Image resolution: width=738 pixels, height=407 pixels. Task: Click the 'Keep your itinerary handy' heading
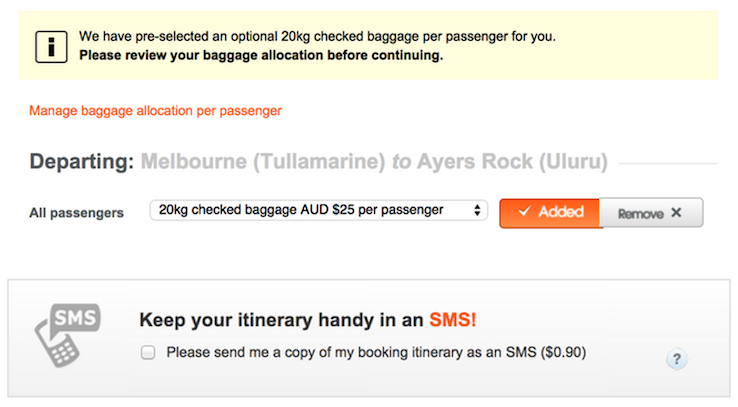tap(281, 320)
